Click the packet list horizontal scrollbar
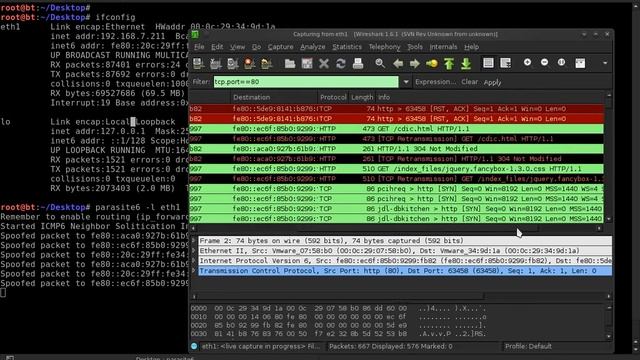This screenshot has height=360, width=640. coord(397,229)
